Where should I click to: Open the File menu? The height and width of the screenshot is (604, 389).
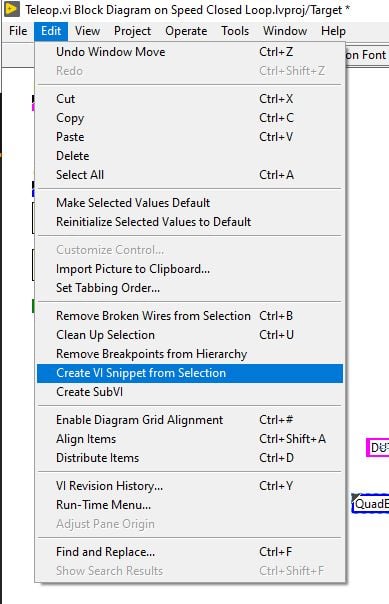click(x=18, y=31)
